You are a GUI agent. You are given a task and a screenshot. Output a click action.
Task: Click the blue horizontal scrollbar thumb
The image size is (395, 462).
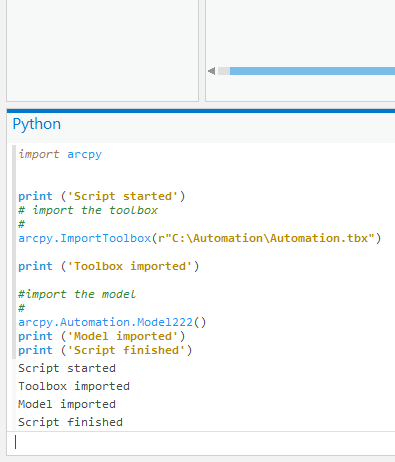pos(312,71)
